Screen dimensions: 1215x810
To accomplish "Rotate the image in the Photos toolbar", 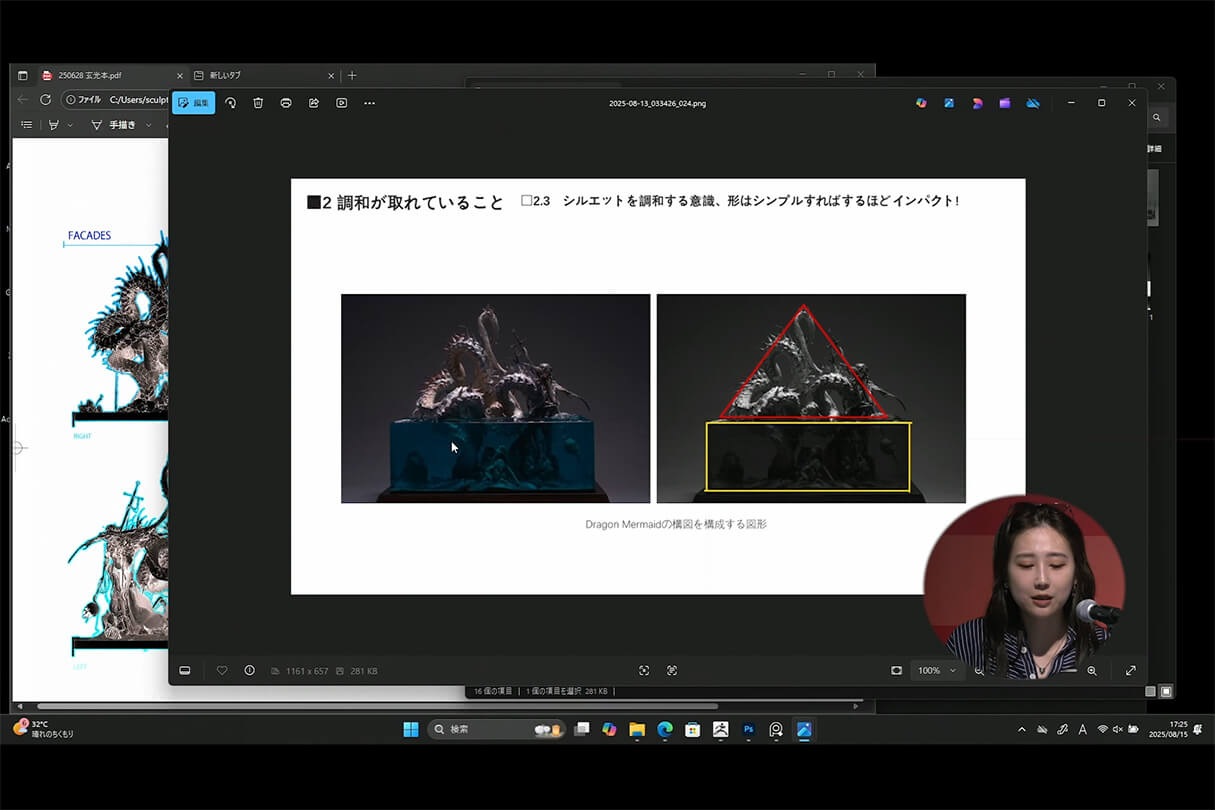I will pos(229,102).
